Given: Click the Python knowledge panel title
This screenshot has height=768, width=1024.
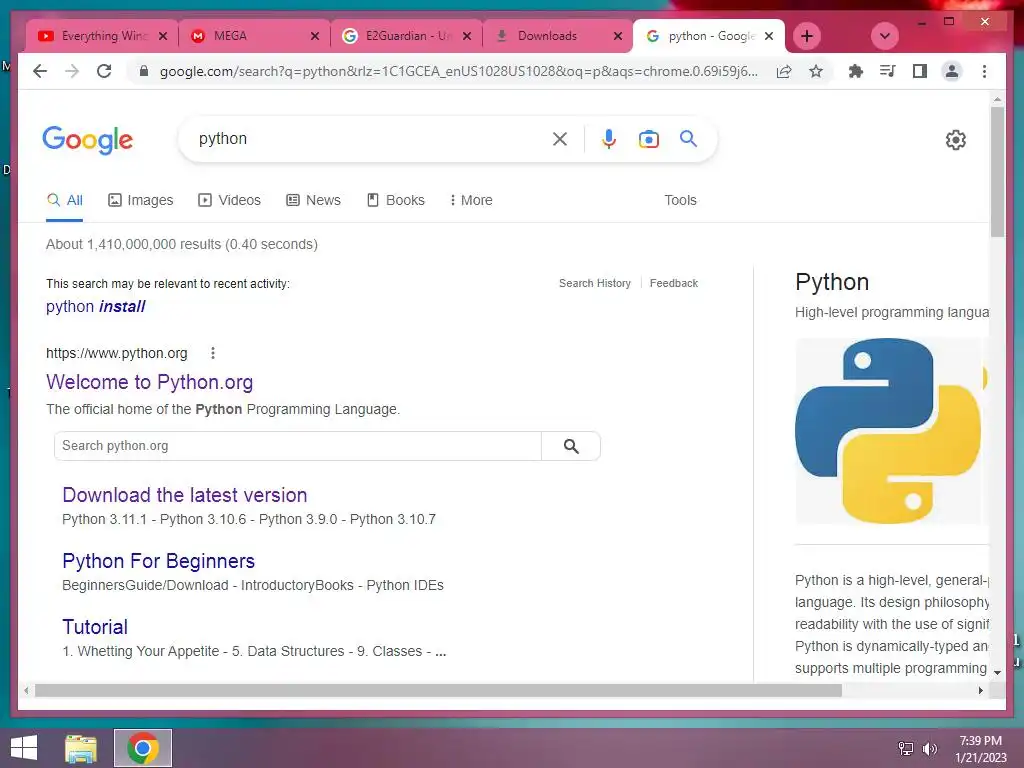Looking at the screenshot, I should 832,282.
